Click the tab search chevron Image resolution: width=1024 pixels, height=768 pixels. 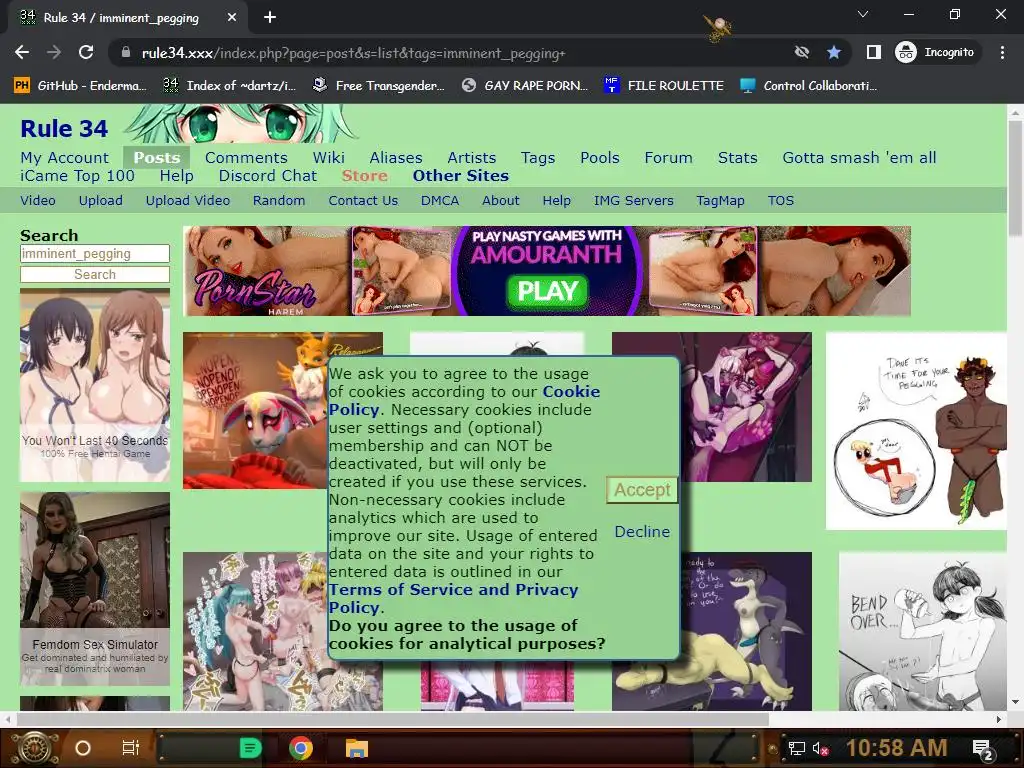tap(863, 14)
